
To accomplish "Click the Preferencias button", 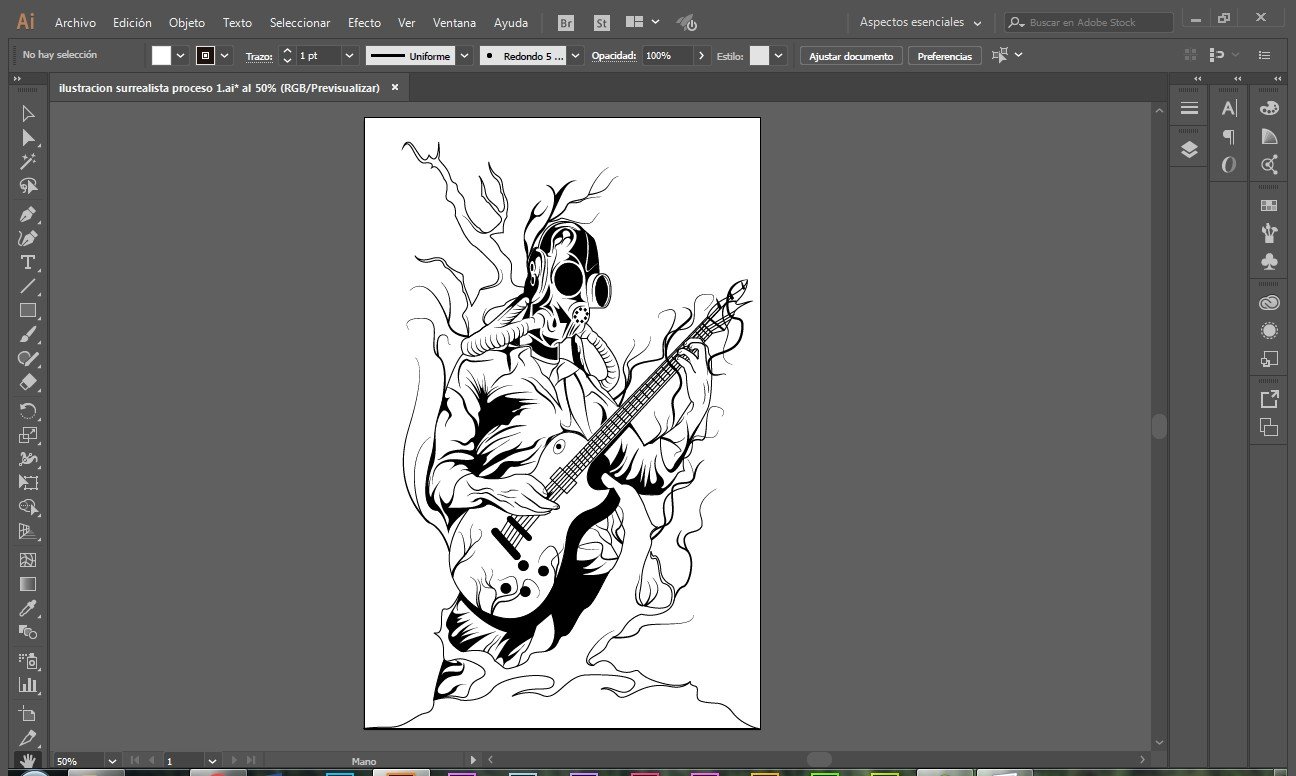I will (x=944, y=56).
